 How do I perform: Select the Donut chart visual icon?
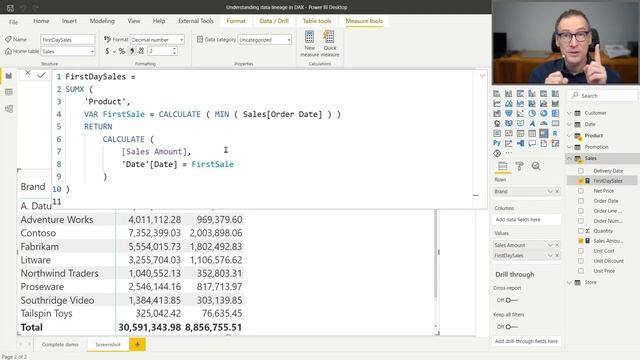pos(544,113)
